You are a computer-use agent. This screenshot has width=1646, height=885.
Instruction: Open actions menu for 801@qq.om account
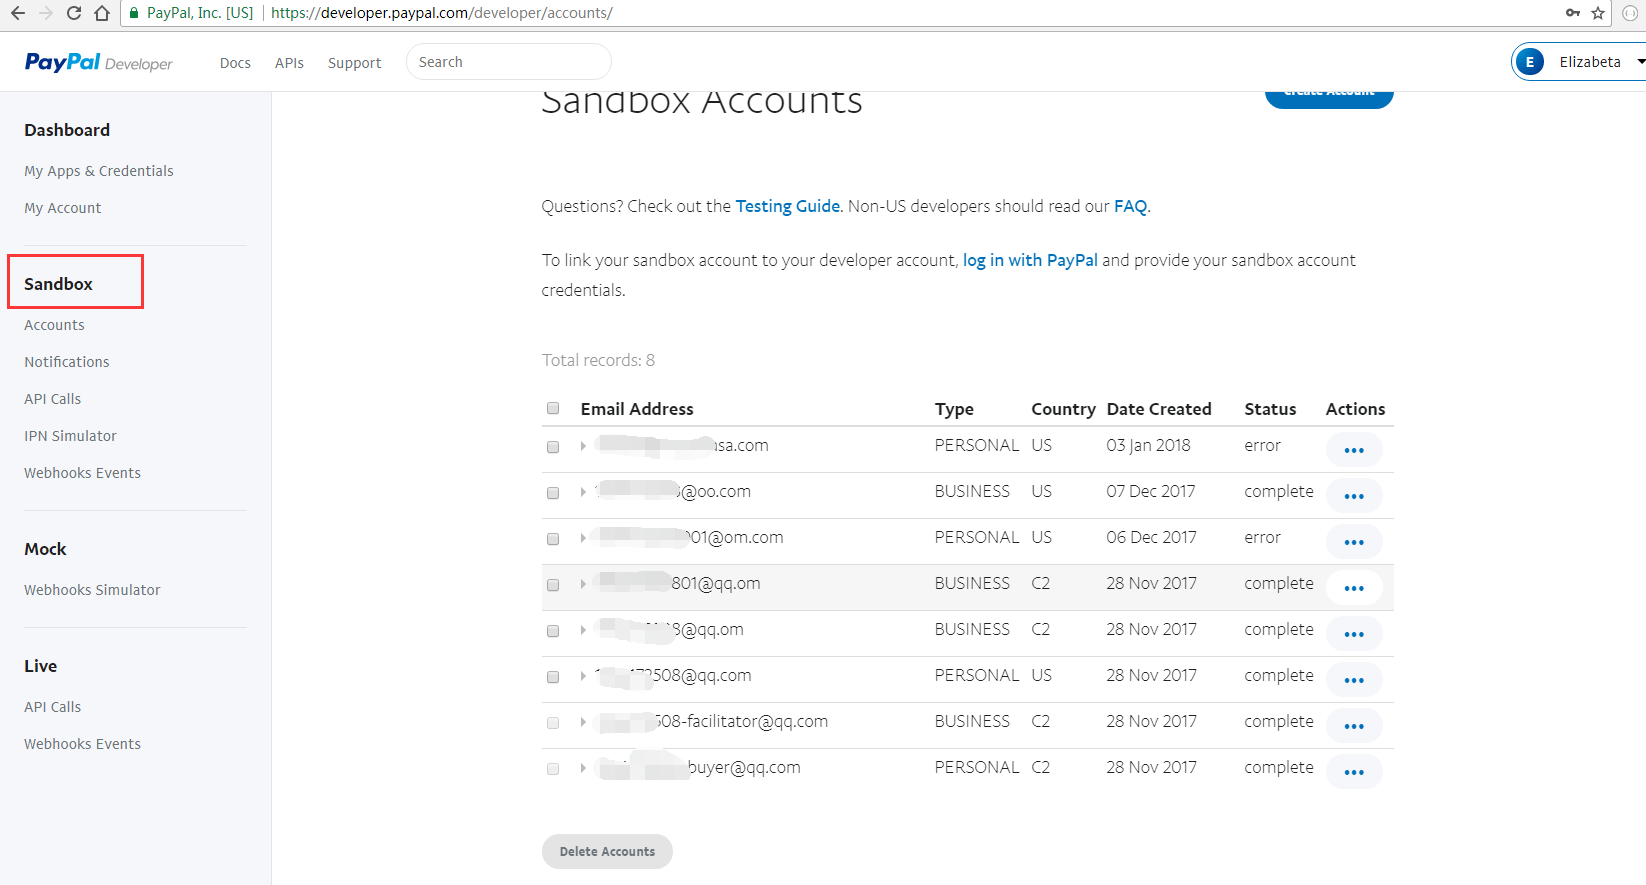[1354, 588]
